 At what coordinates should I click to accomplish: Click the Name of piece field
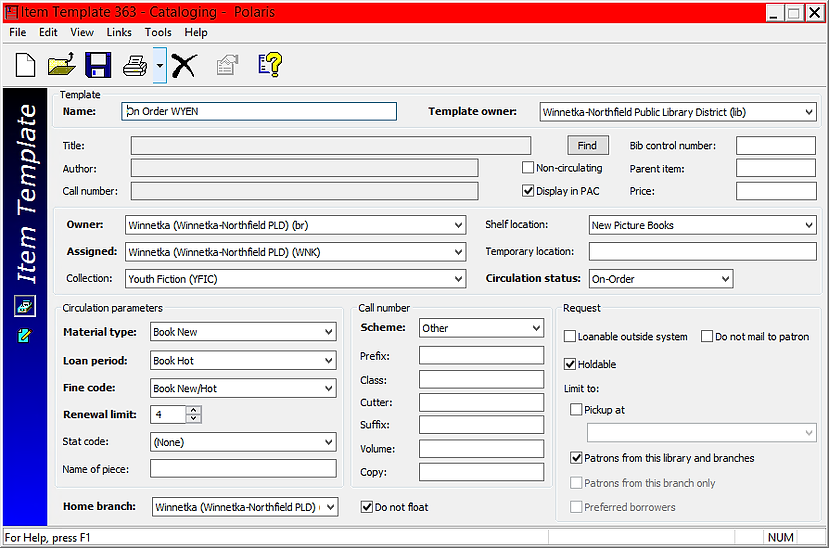click(243, 469)
